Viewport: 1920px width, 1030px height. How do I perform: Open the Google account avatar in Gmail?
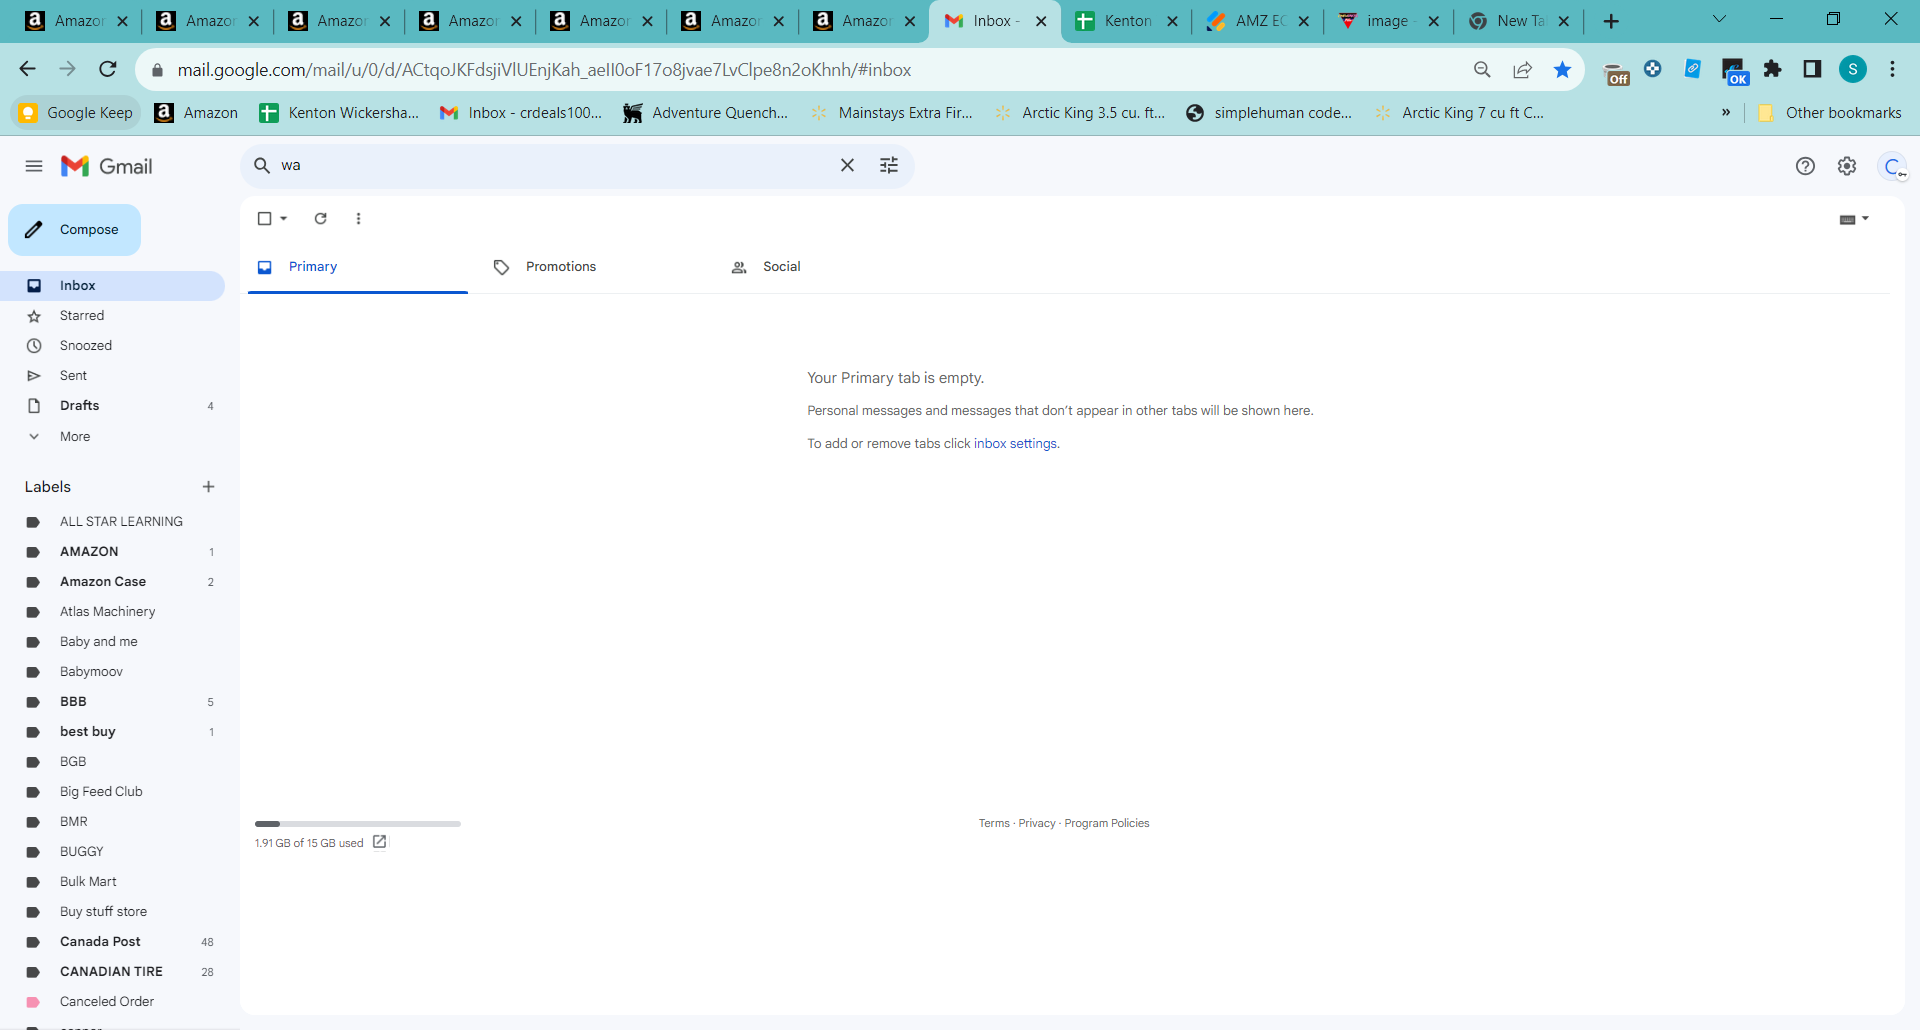point(1893,166)
